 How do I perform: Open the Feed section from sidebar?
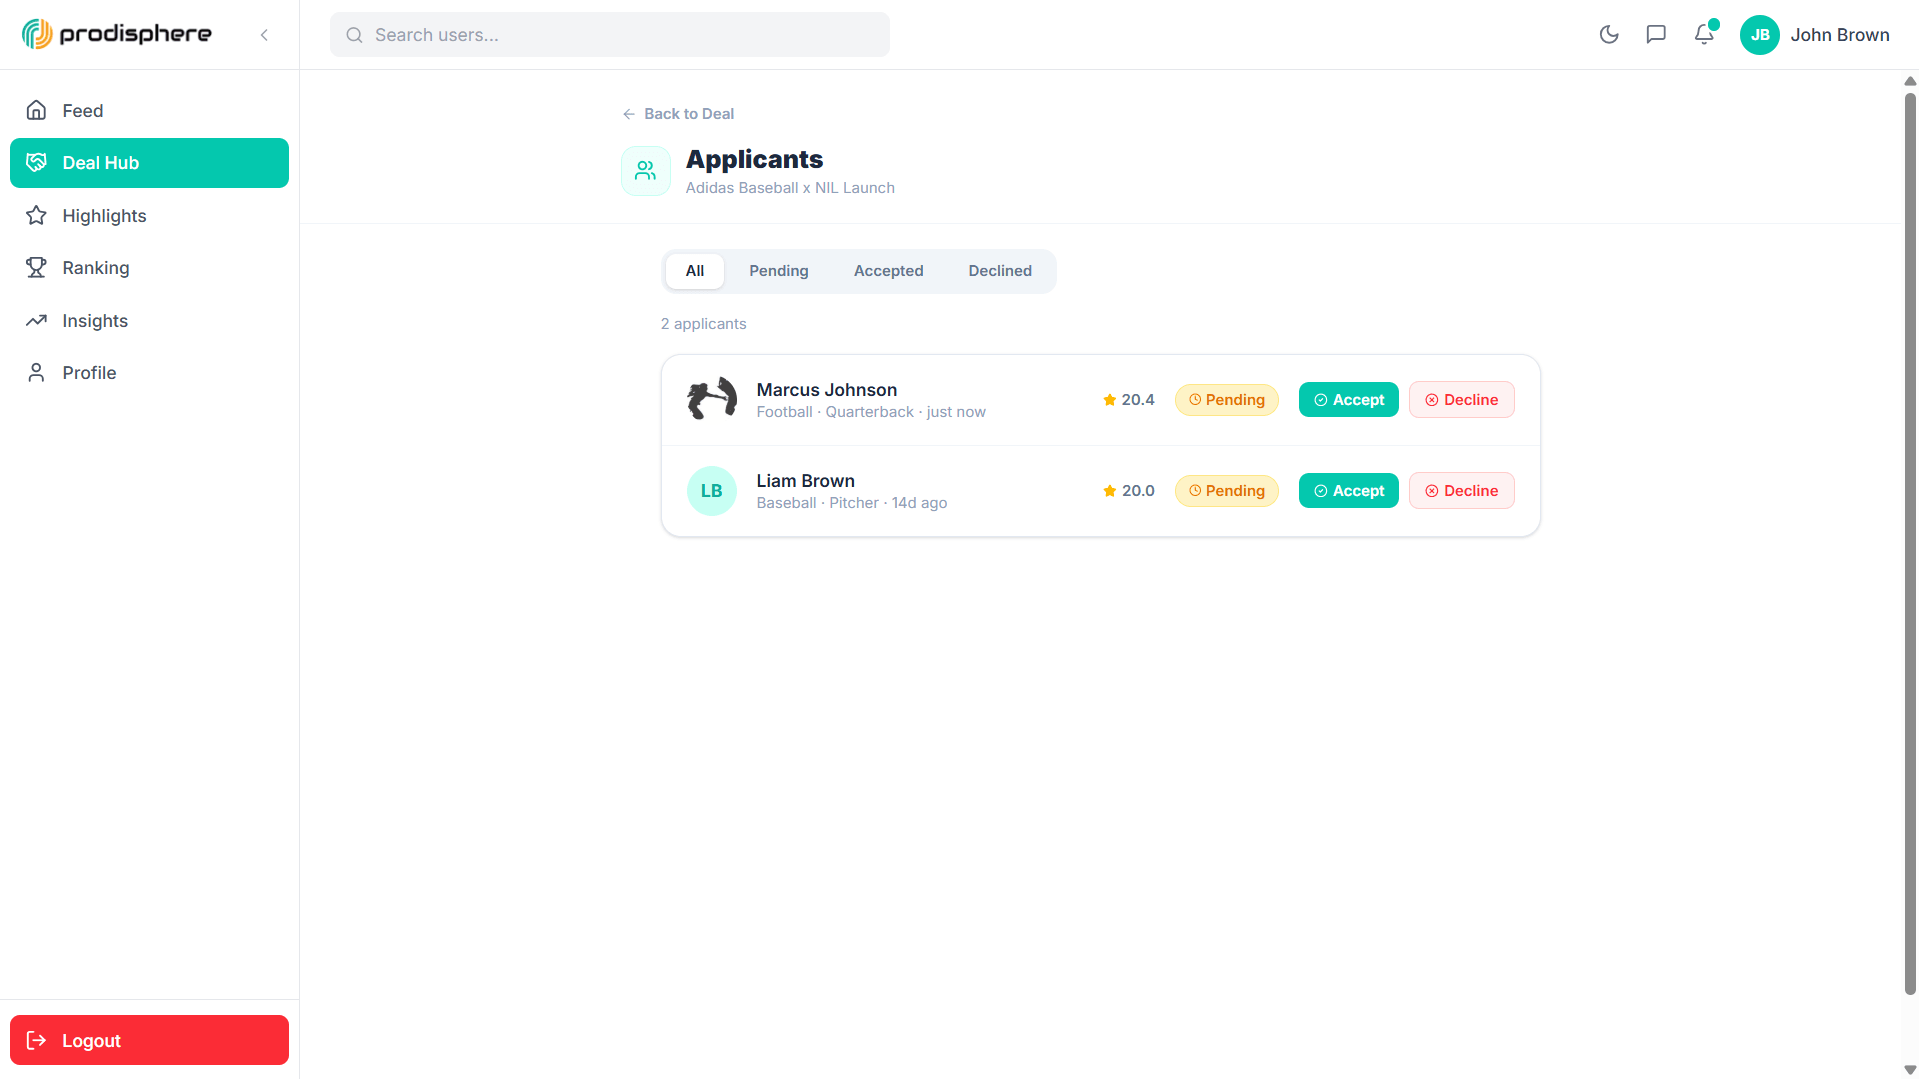[x=83, y=110]
